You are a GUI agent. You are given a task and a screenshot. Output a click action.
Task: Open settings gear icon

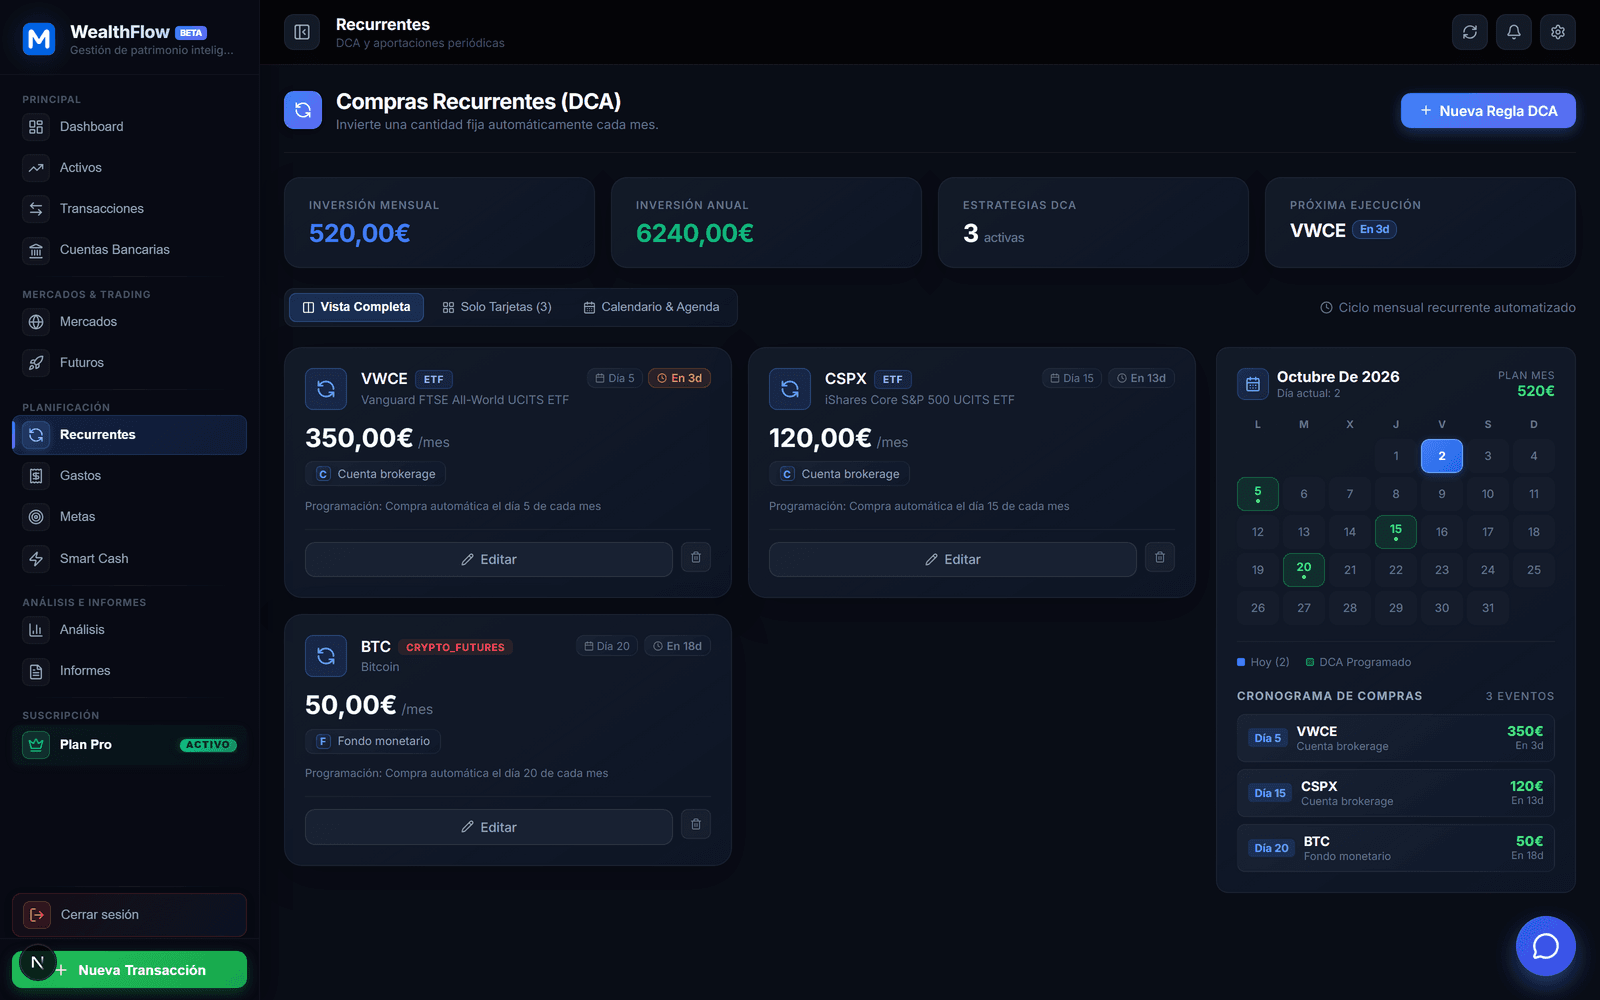tap(1558, 32)
